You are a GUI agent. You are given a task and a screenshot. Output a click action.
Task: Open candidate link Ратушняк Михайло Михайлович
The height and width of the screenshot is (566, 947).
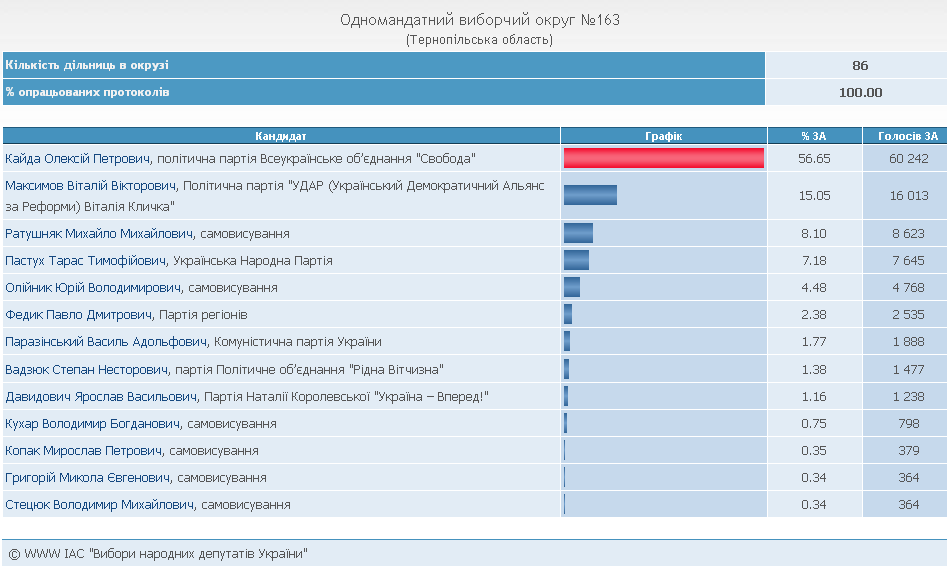tap(99, 234)
